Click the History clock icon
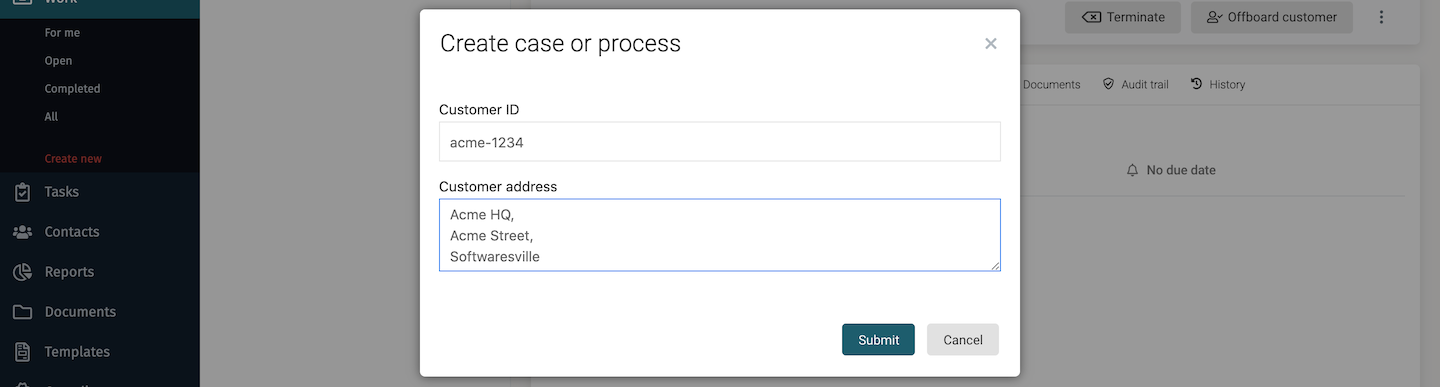The width and height of the screenshot is (1440, 387). click(1196, 84)
